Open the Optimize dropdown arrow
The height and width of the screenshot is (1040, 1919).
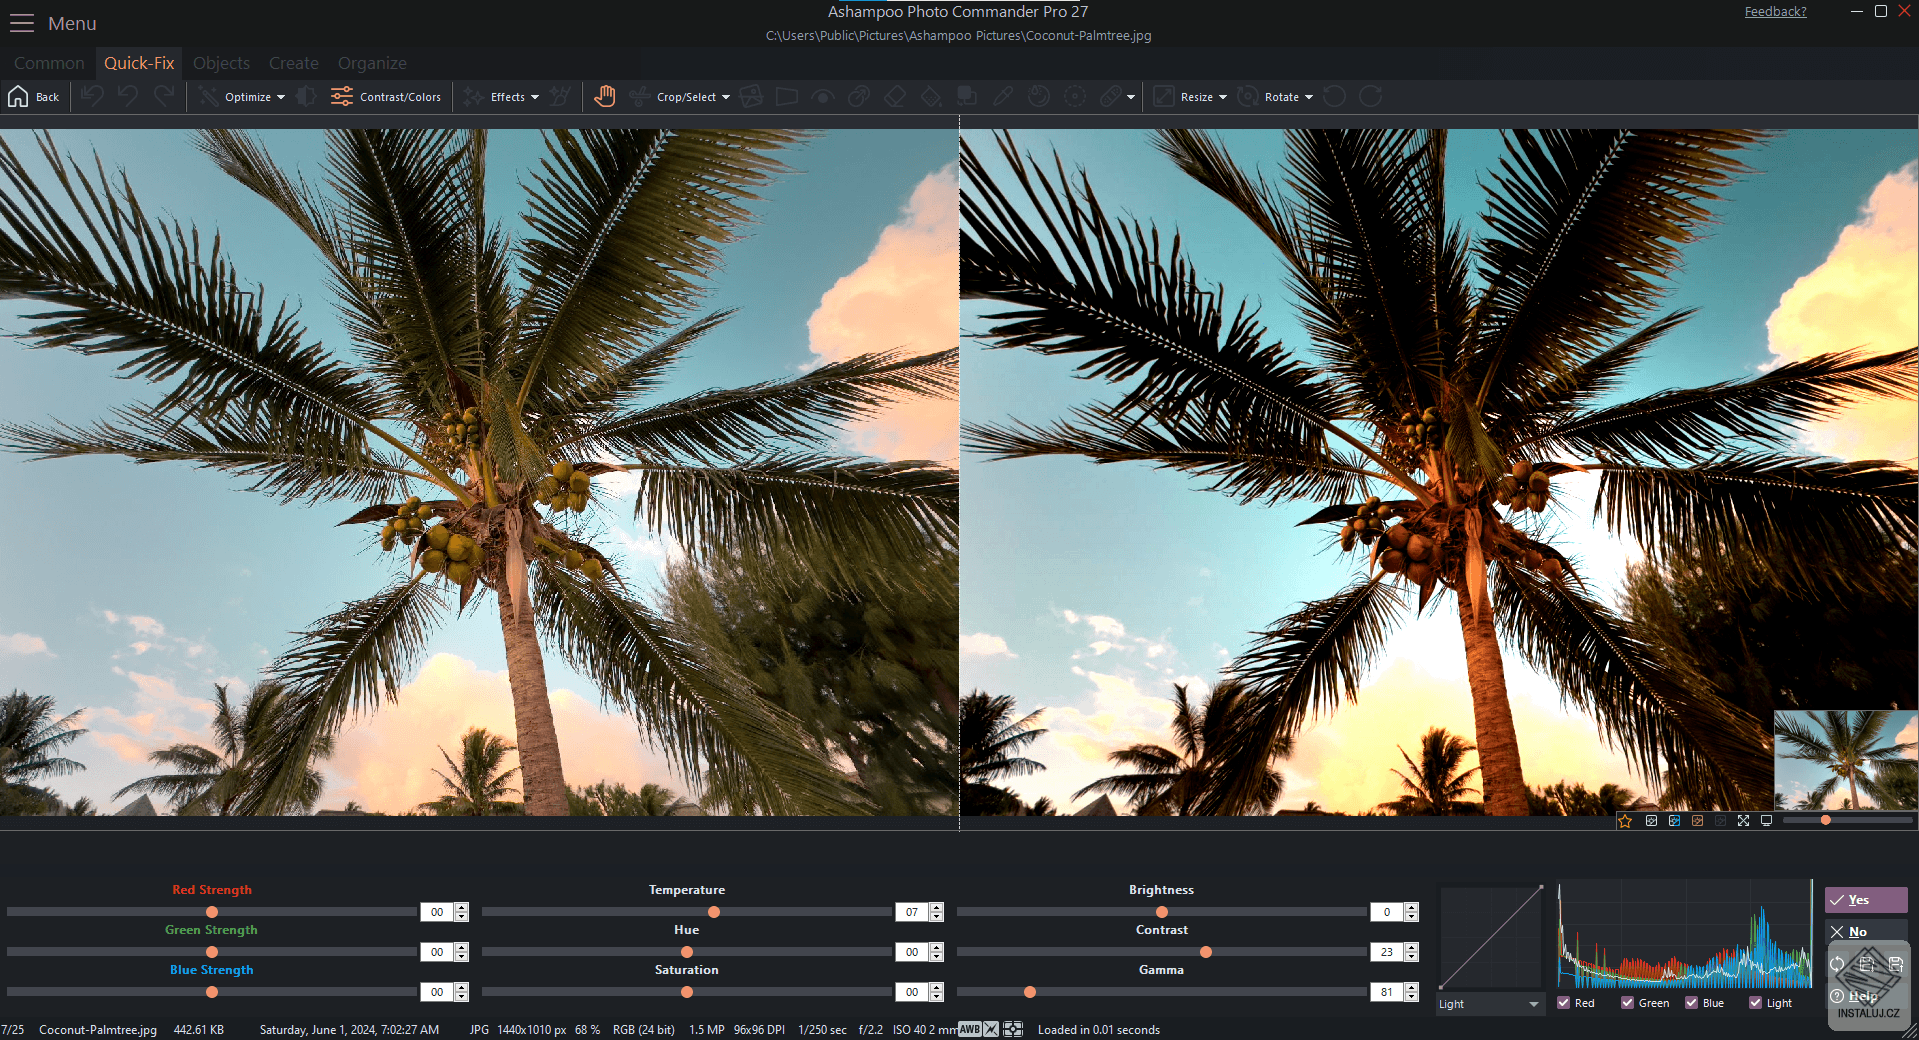pos(281,97)
